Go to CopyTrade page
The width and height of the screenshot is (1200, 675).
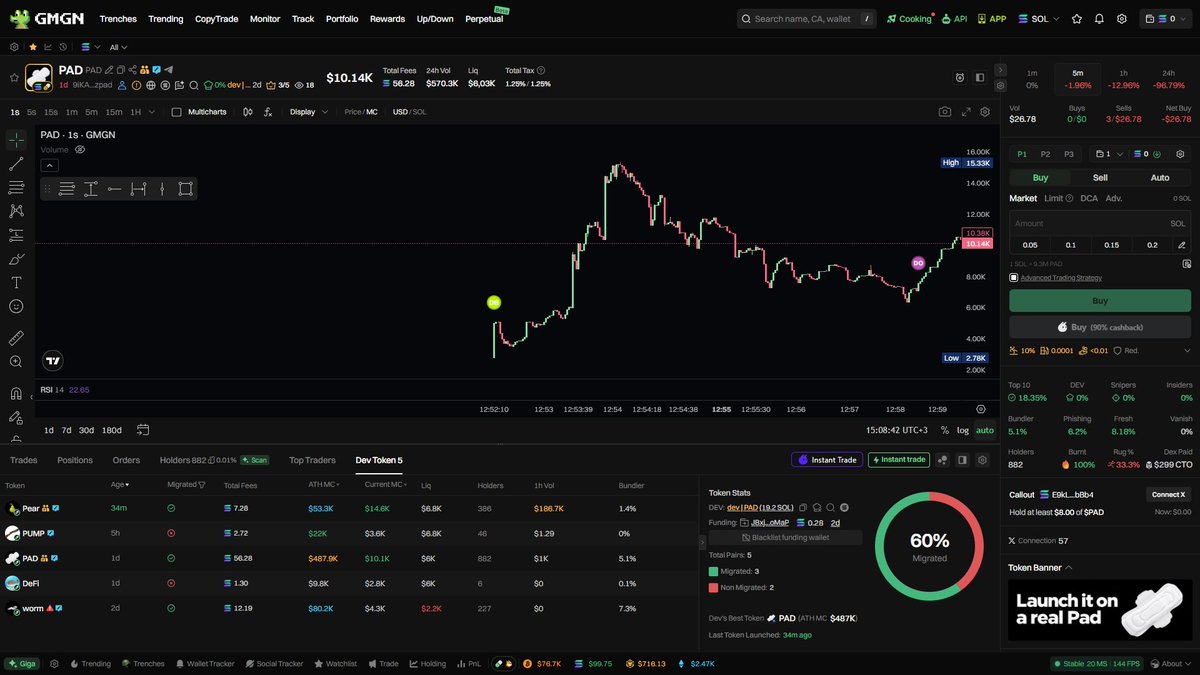(x=217, y=19)
